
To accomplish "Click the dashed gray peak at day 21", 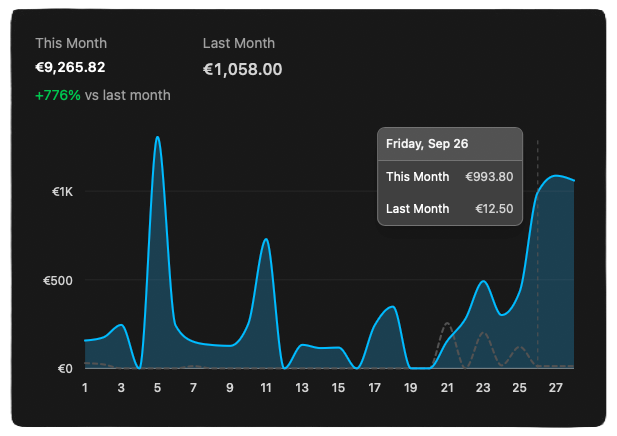I will 446,324.
